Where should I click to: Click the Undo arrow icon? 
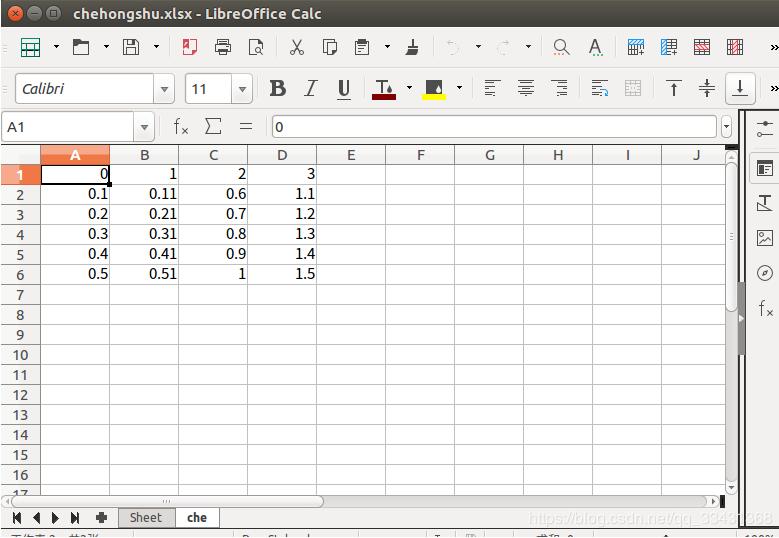pos(453,47)
